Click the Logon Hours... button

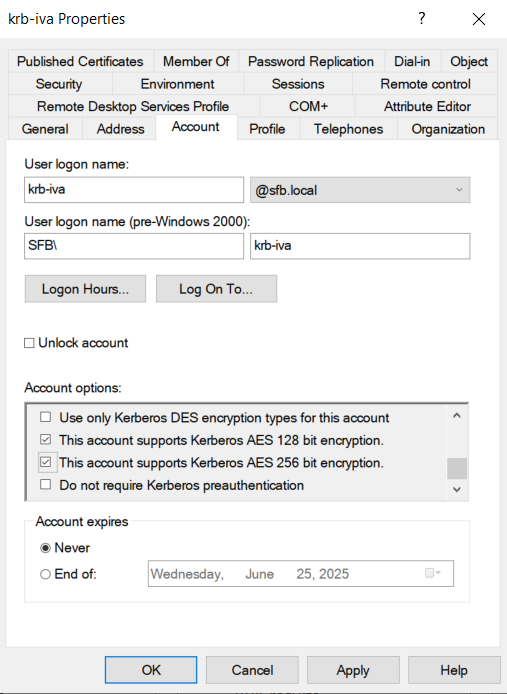tap(85, 289)
